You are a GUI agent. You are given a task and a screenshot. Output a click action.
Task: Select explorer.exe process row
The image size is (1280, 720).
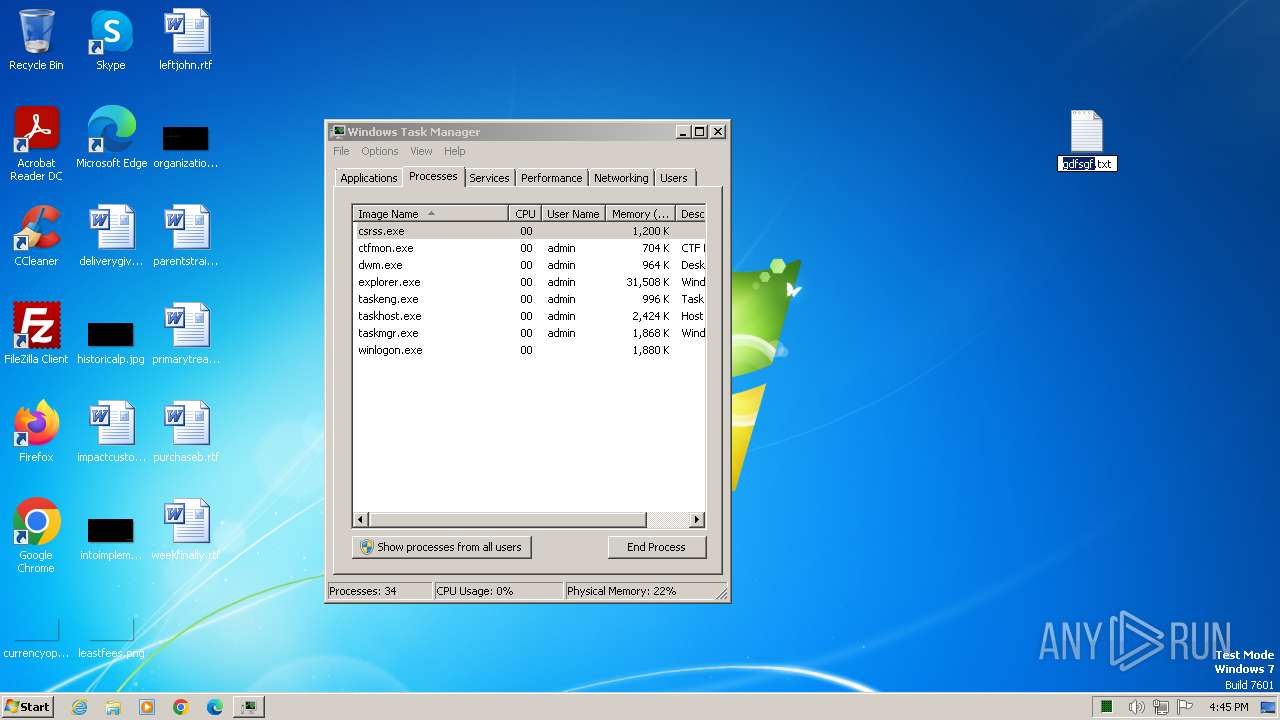[529, 282]
